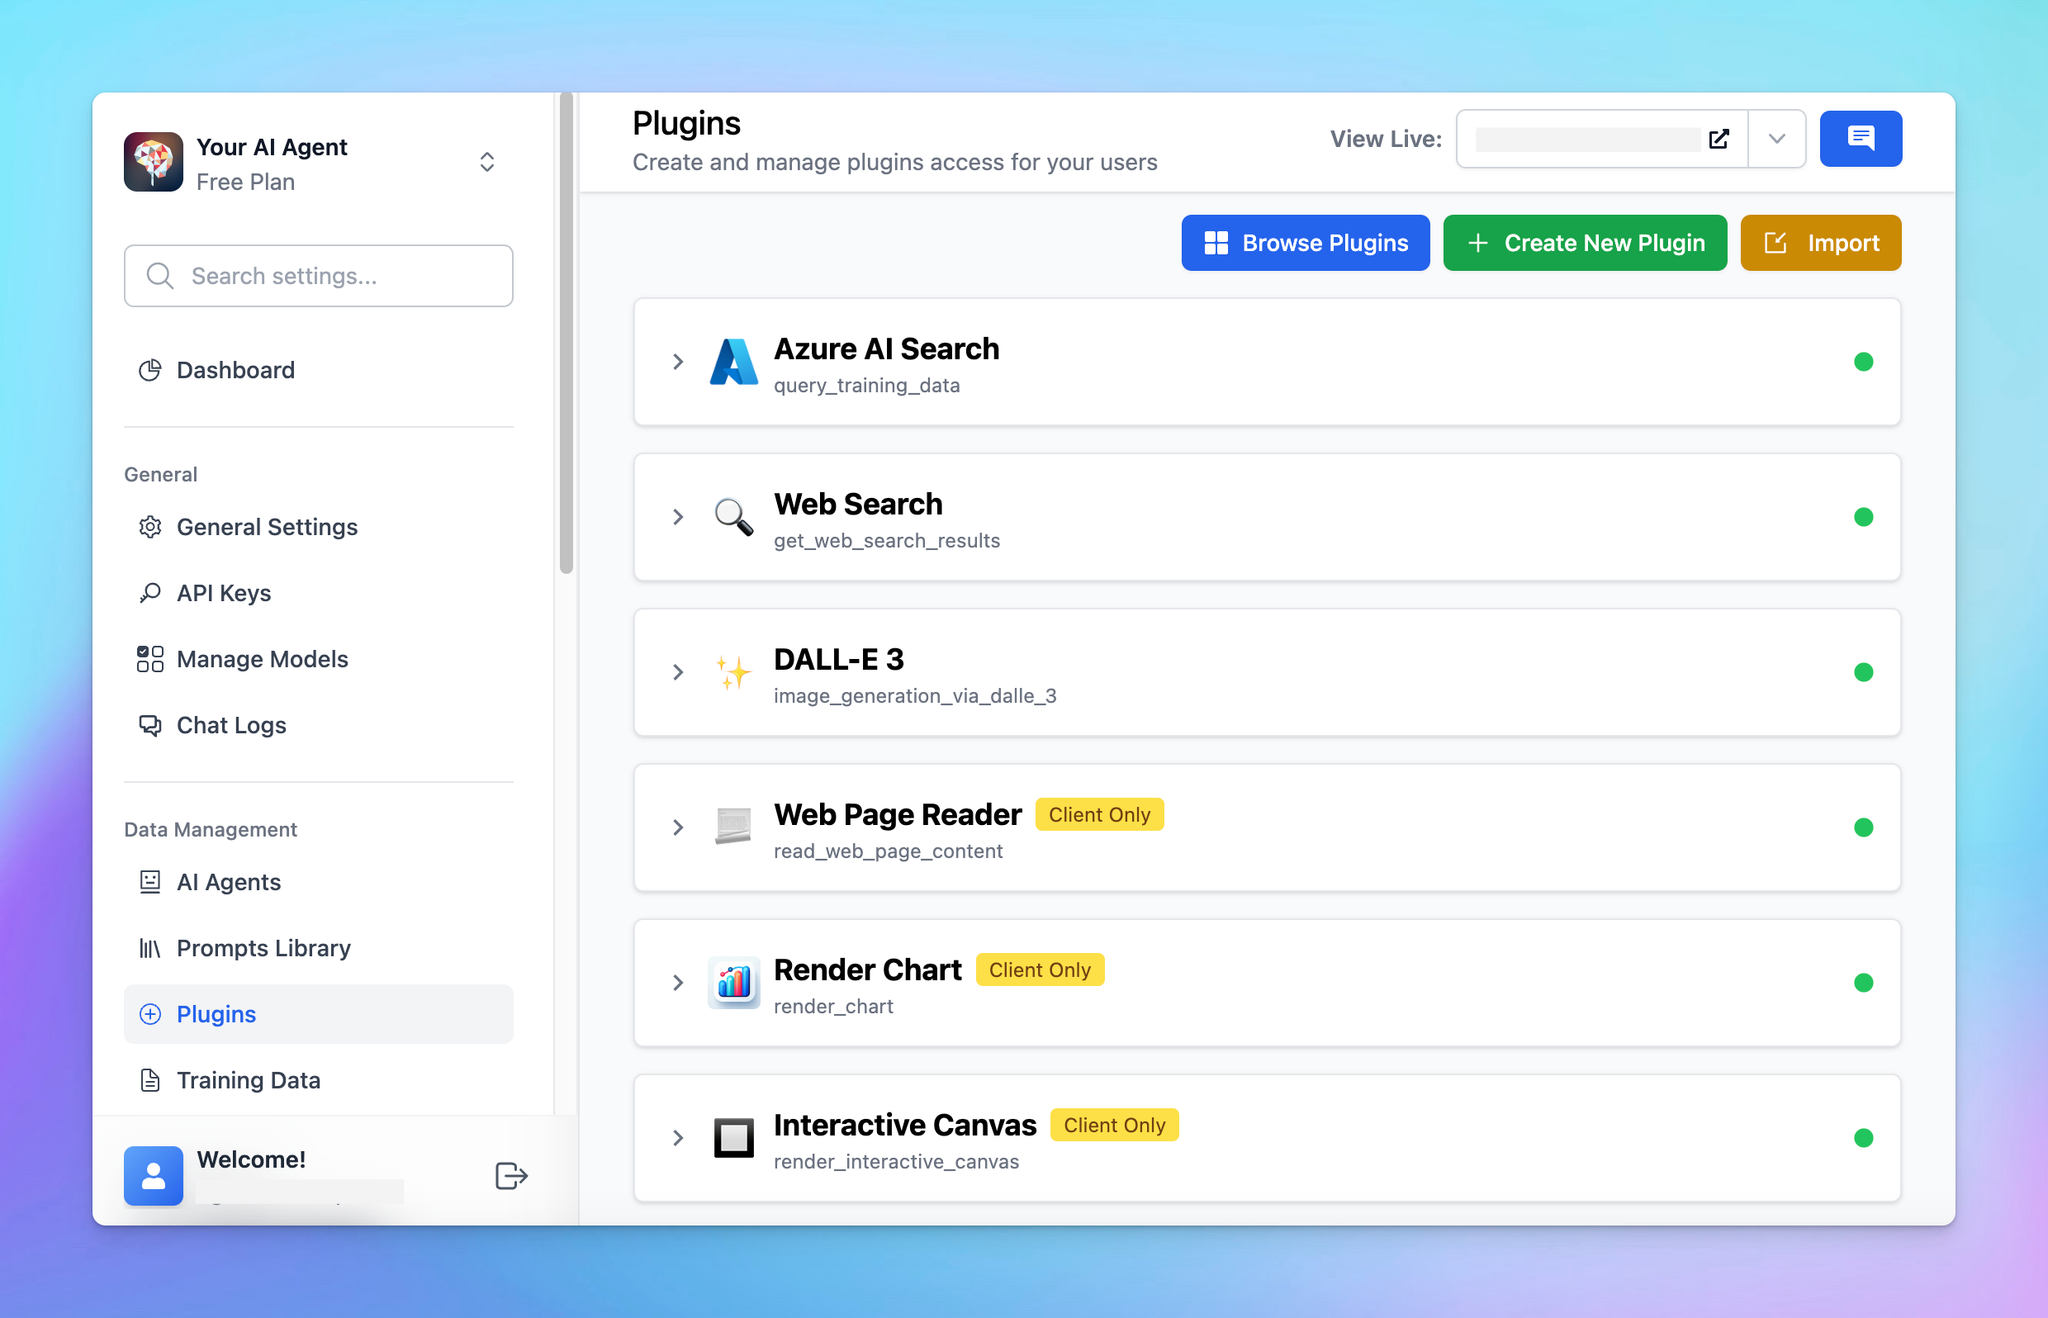Screen dimensions: 2048x1318
Task: Click the sidebar vertical scrollbar
Action: coord(566,333)
